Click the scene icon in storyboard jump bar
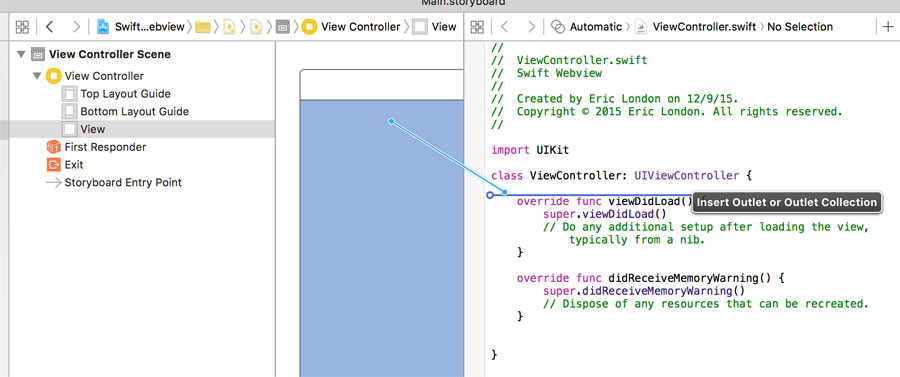 click(282, 26)
